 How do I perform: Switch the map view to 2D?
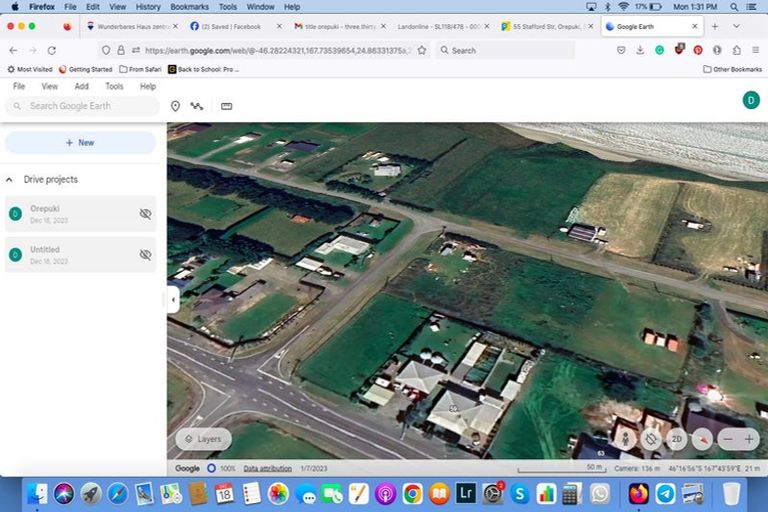point(676,439)
